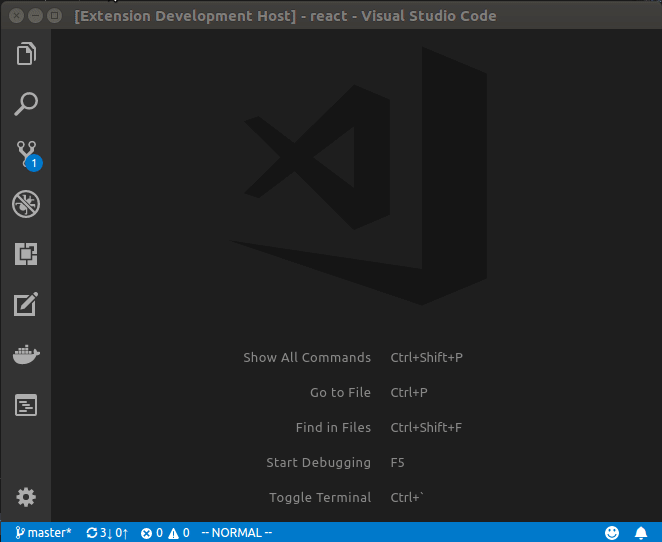Close the VS Code window
The height and width of the screenshot is (542, 662).
coord(16,16)
